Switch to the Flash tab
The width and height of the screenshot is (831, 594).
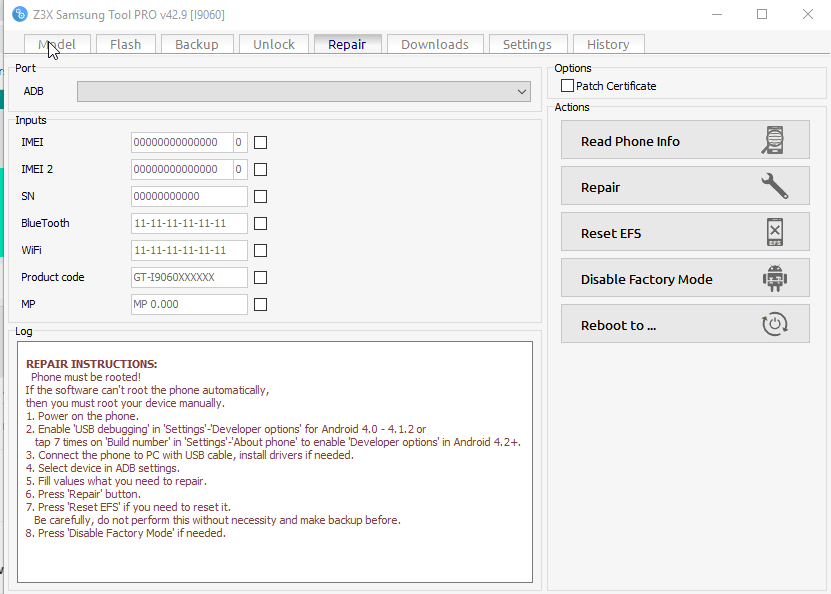[x=125, y=44]
